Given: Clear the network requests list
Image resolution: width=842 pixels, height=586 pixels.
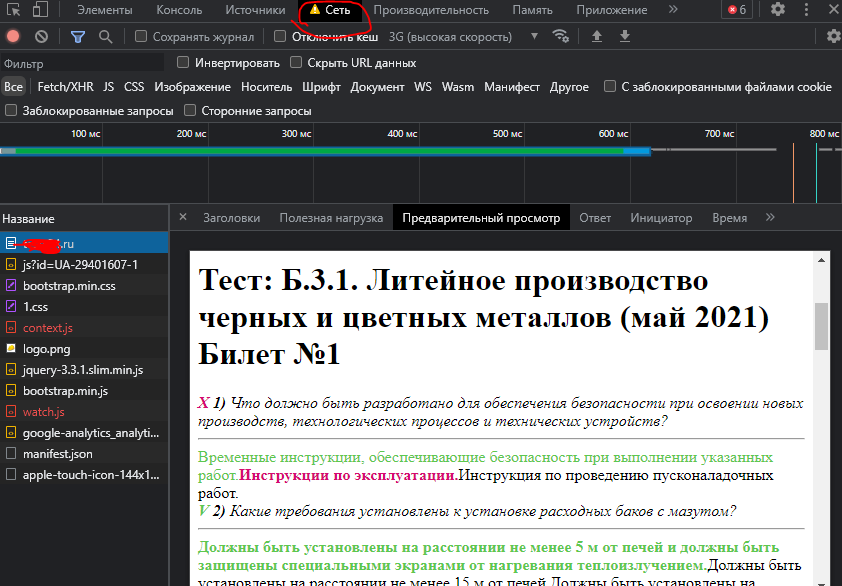Looking at the screenshot, I should pyautogui.click(x=41, y=36).
